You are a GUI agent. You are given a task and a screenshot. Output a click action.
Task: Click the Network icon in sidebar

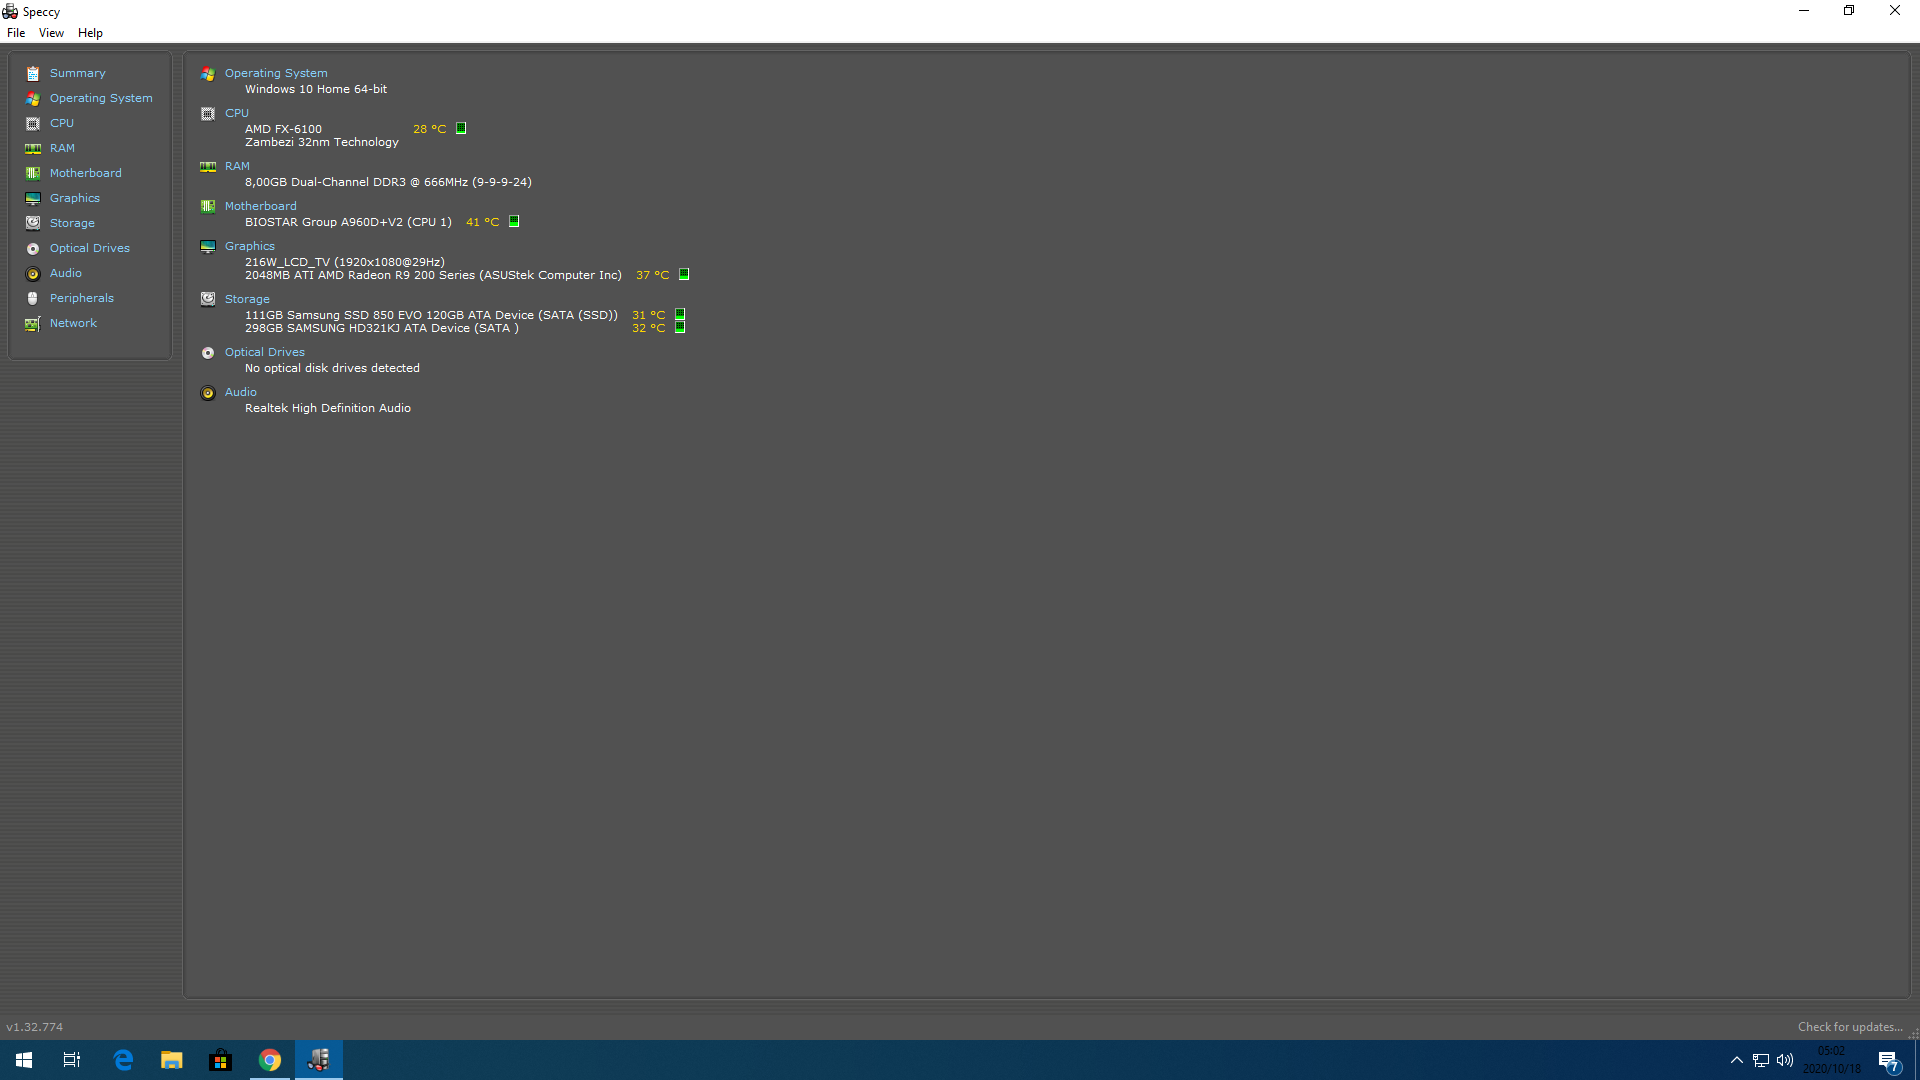tap(33, 323)
